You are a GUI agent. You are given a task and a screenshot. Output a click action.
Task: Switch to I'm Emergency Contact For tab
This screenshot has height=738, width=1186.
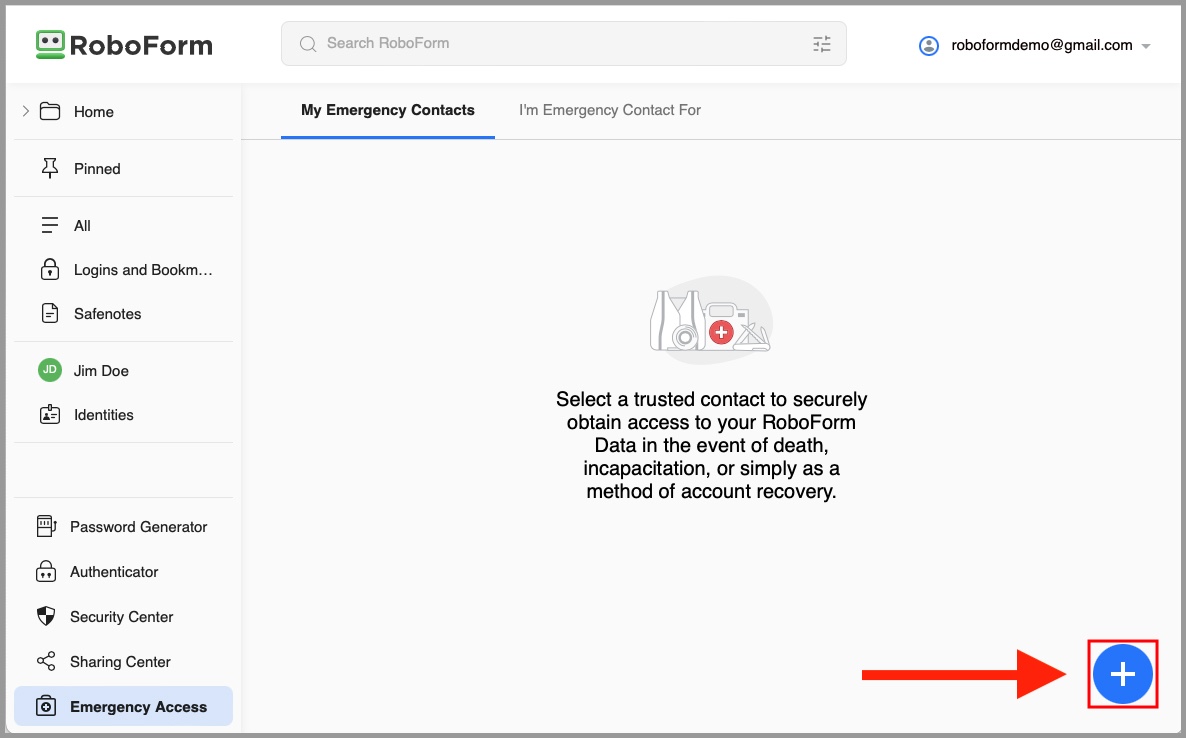click(x=610, y=110)
